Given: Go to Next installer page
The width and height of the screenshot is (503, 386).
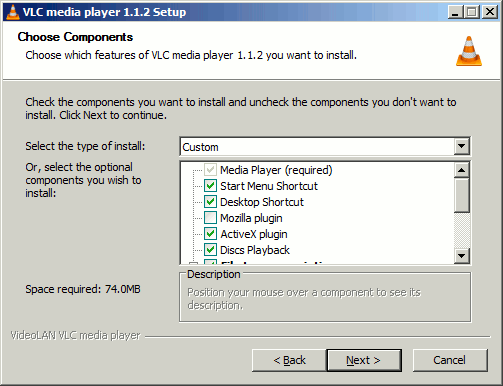Looking at the screenshot, I should pyautogui.click(x=364, y=360).
